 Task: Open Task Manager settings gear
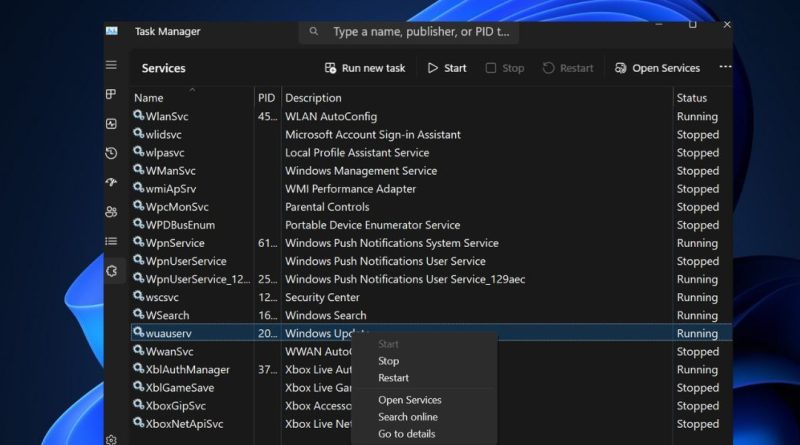[111, 439]
